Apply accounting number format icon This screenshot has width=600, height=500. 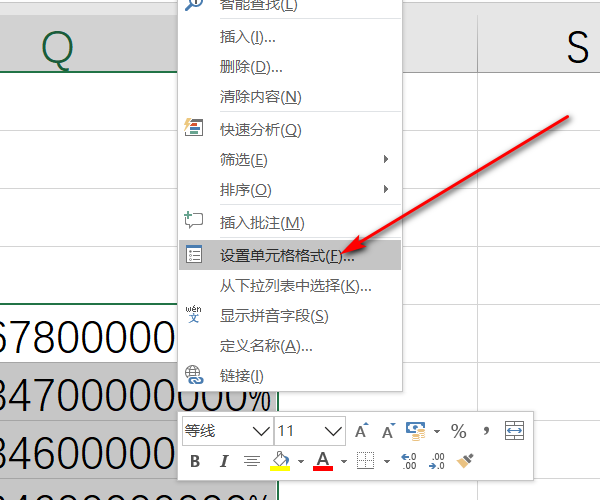point(416,431)
